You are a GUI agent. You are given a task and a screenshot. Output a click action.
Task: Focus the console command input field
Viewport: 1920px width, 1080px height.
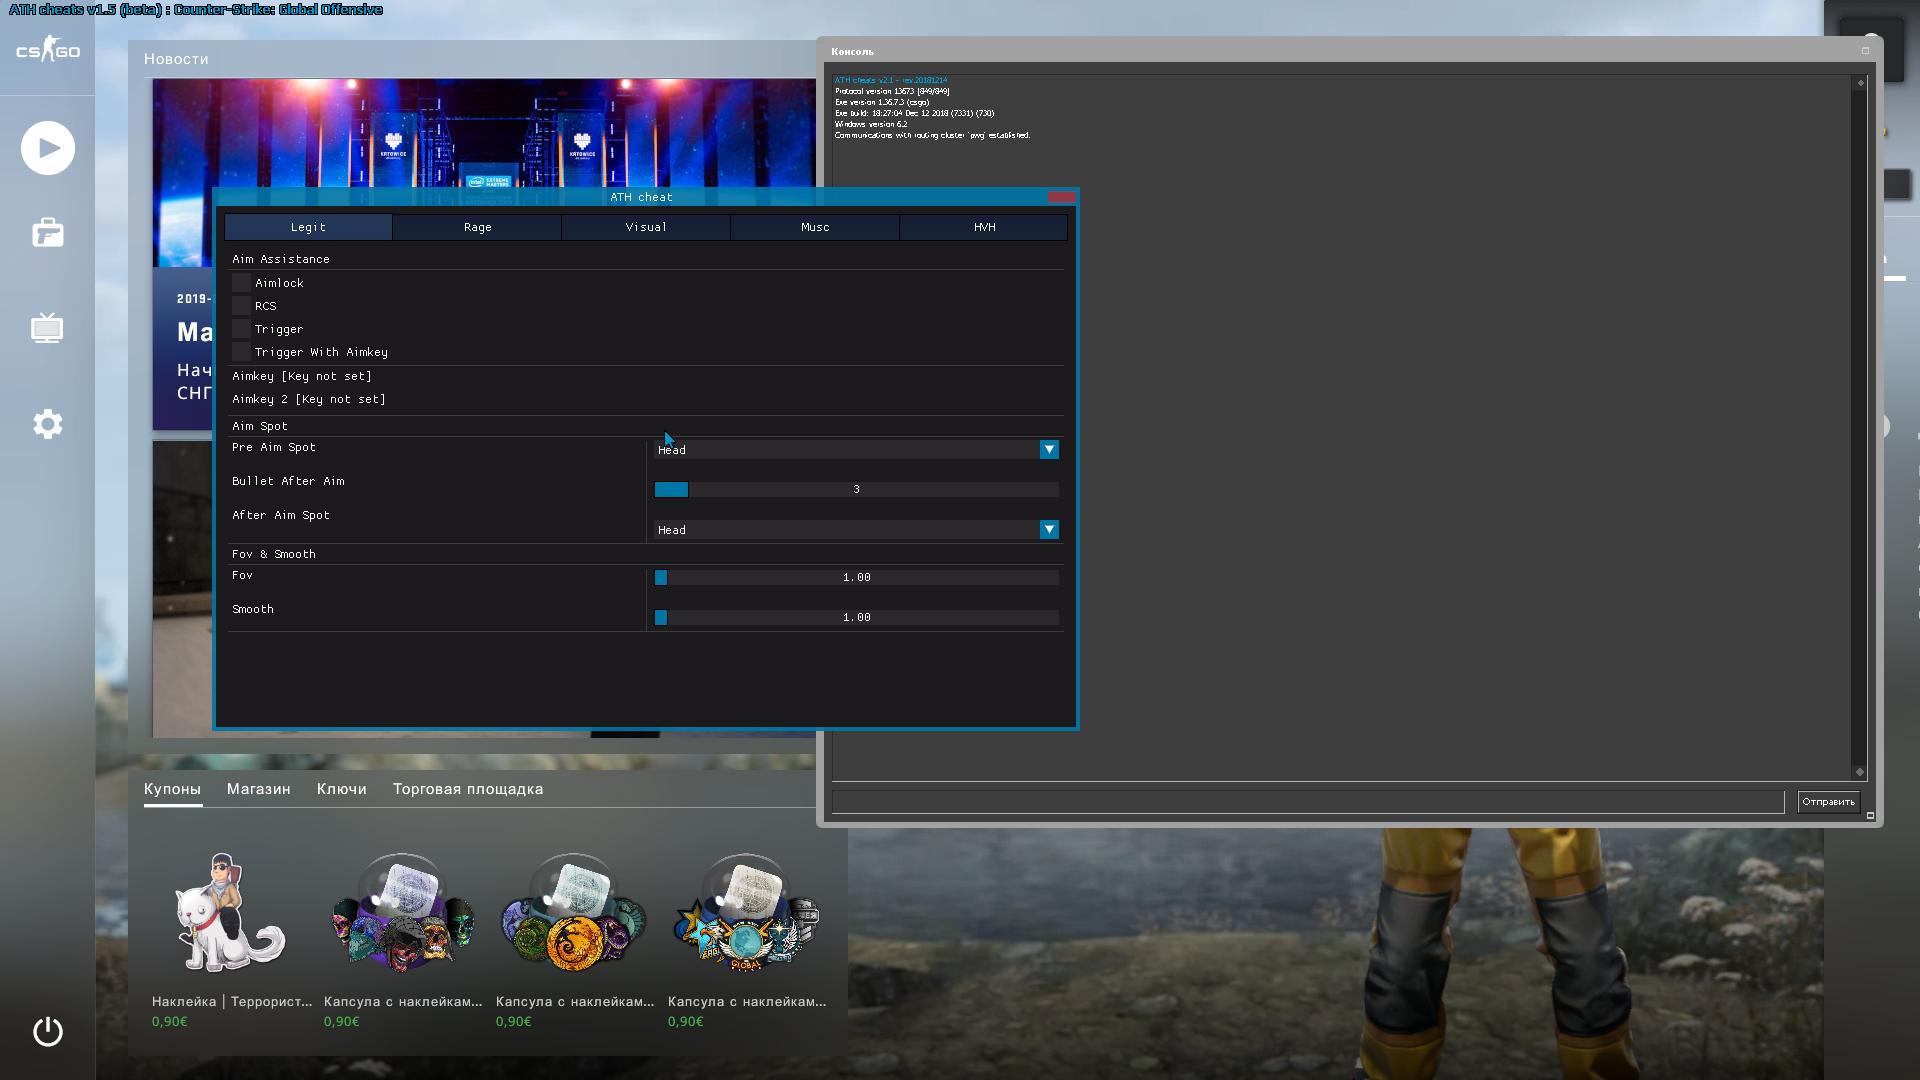coord(1307,802)
